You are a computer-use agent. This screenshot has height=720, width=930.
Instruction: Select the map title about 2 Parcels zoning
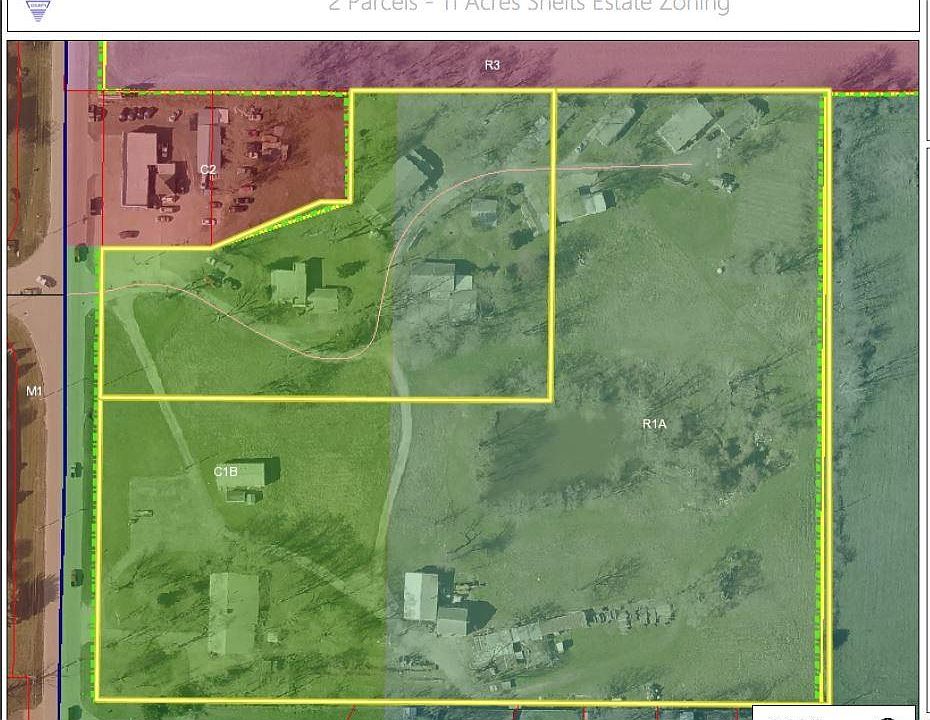pyautogui.click(x=529, y=7)
